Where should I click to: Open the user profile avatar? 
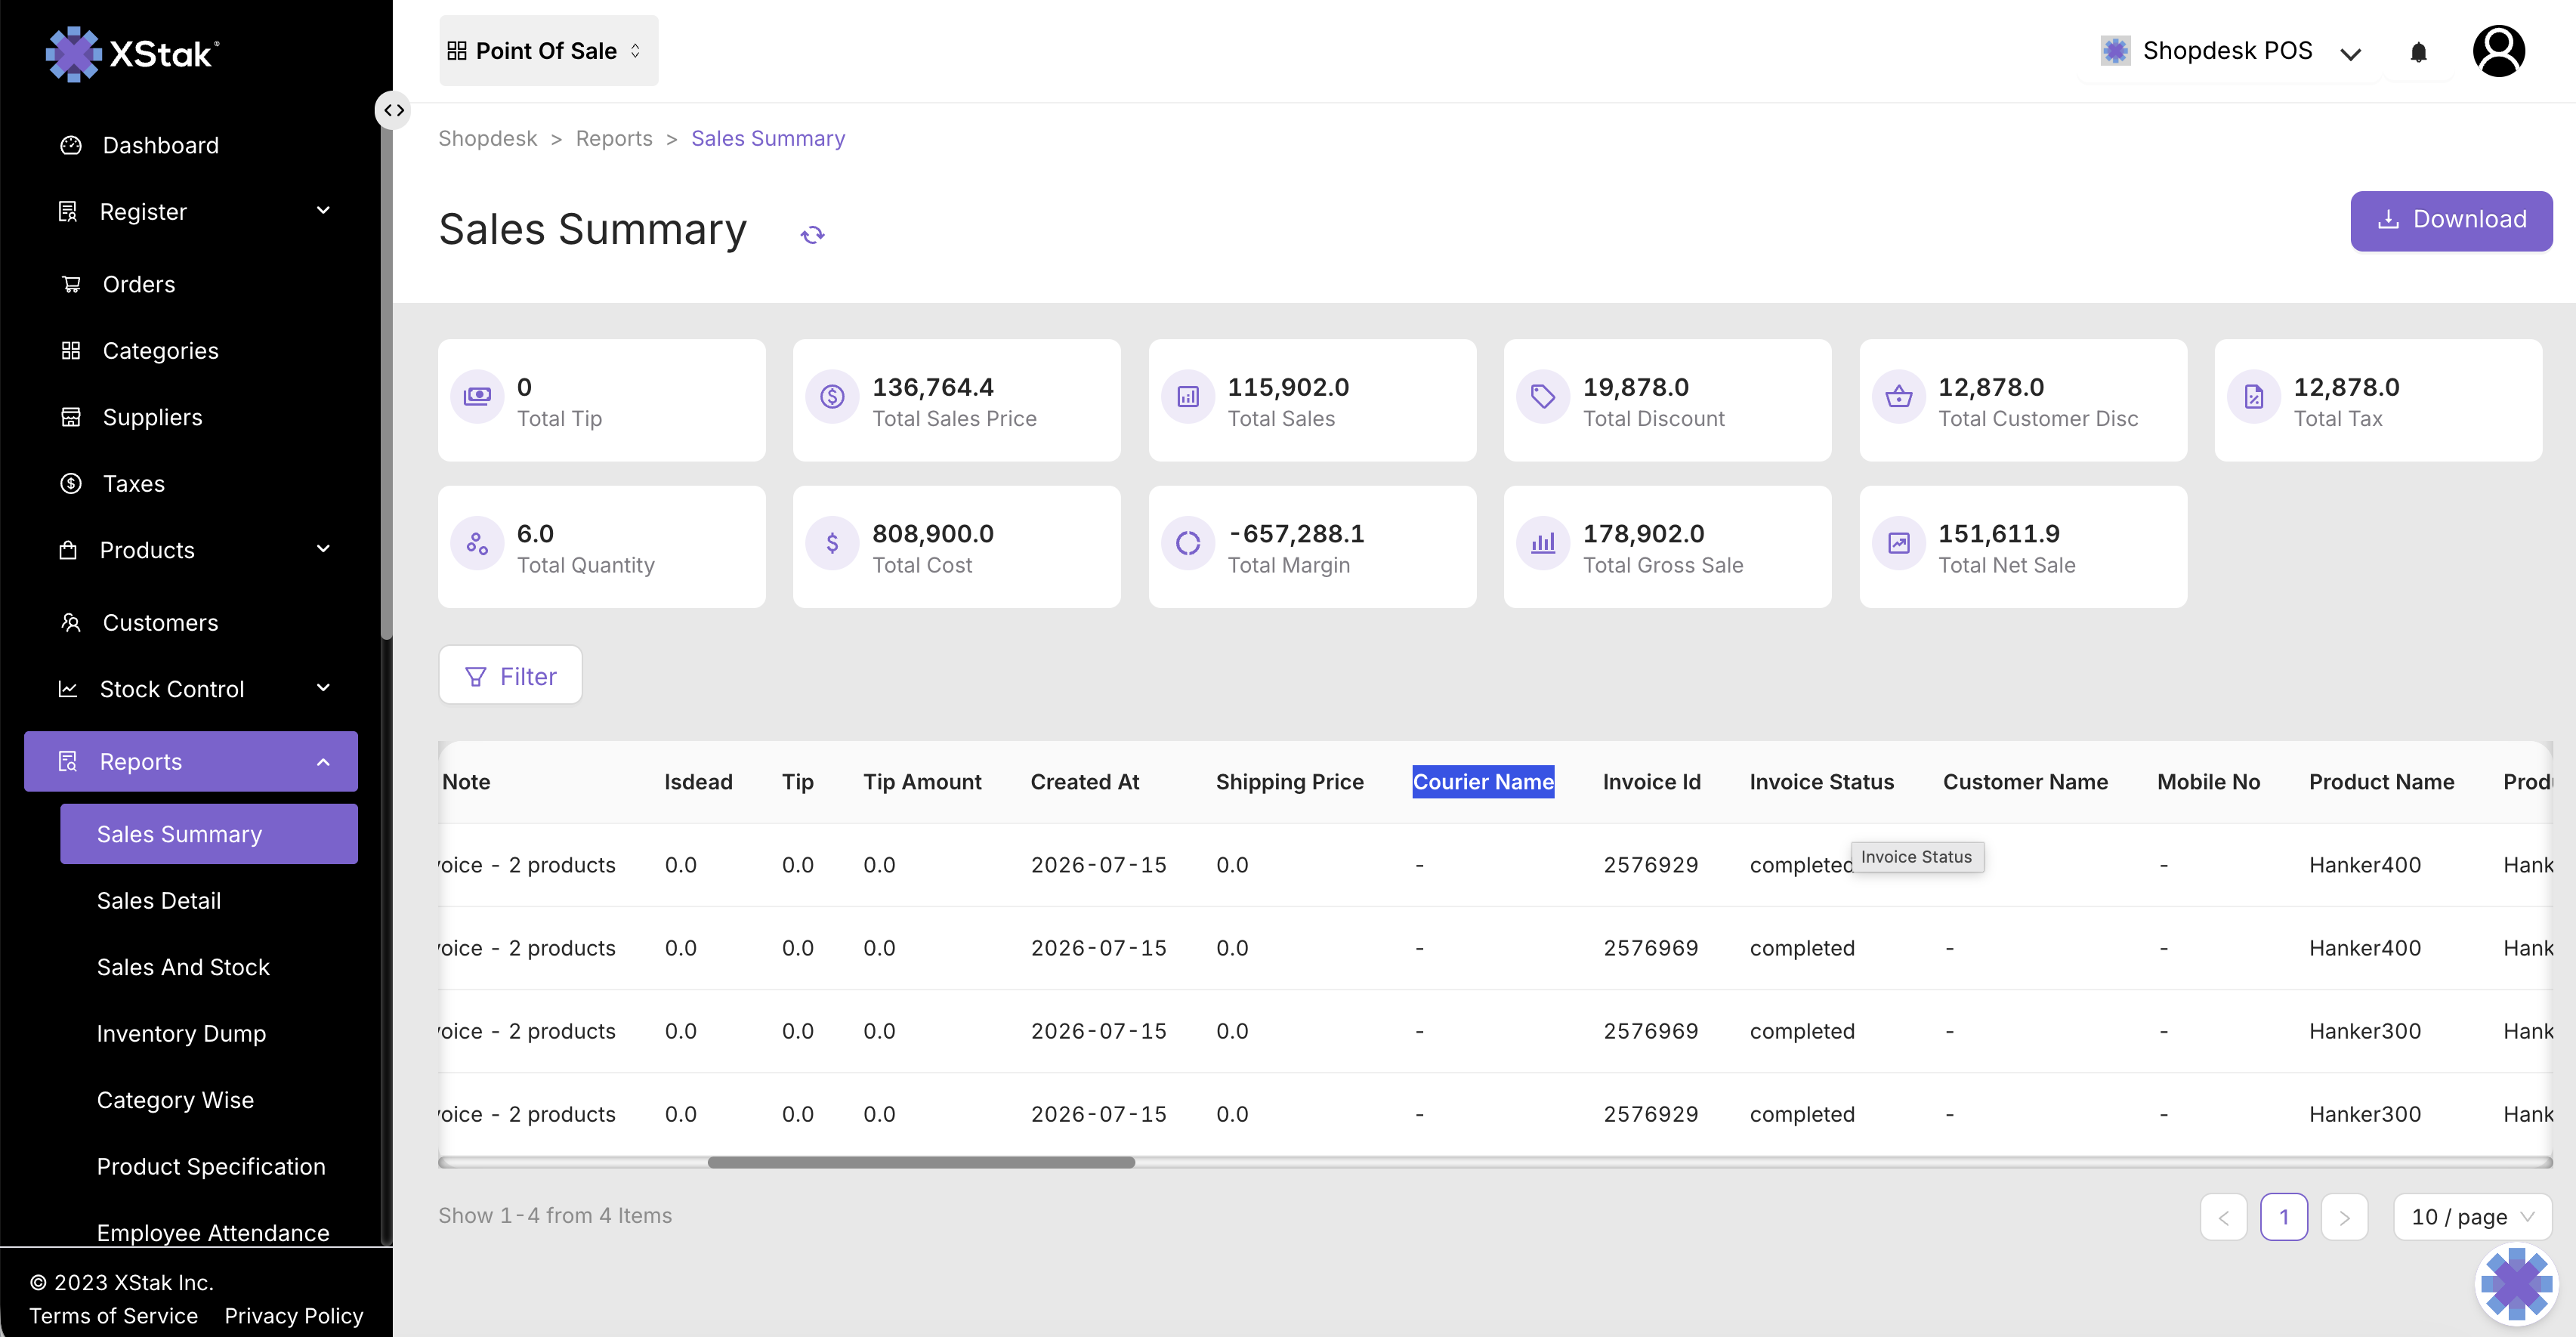[2498, 51]
